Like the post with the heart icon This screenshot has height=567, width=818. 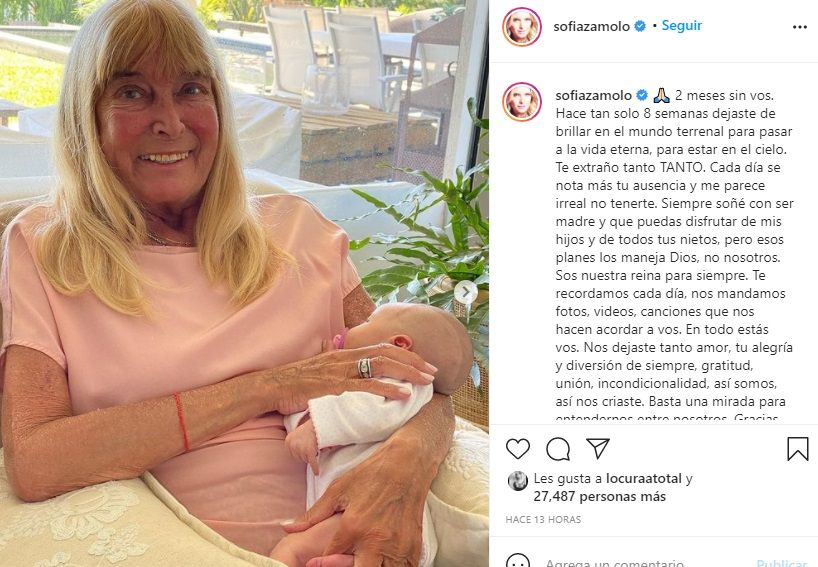(x=518, y=449)
